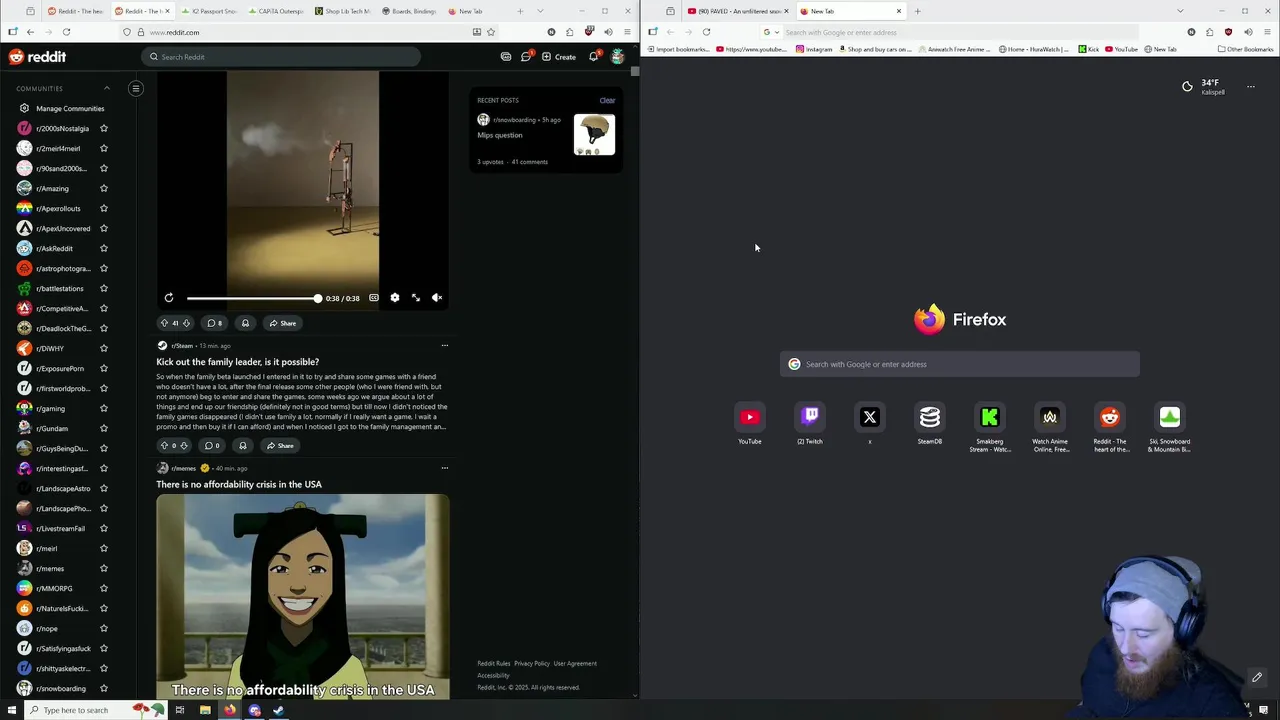Open Reddit Rules footer link

click(x=494, y=663)
